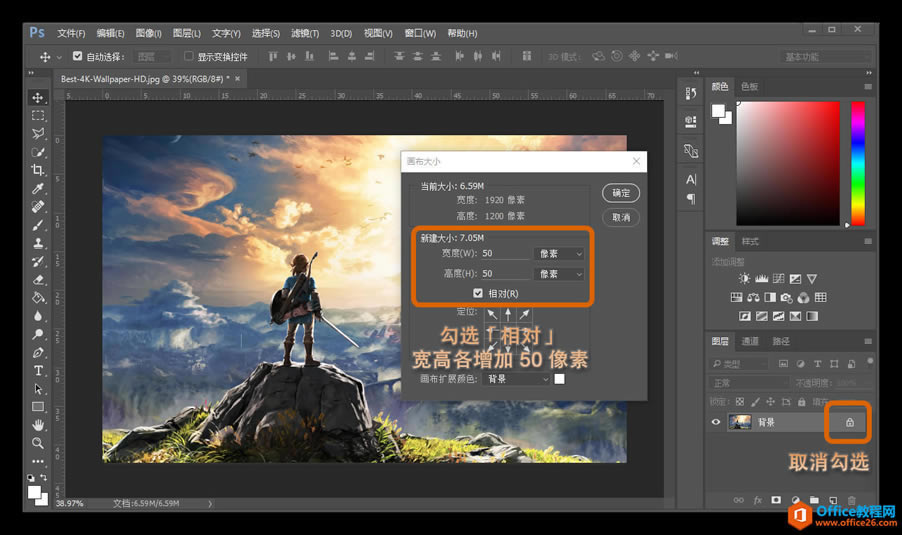Open the 滤镜(T) menu
The image size is (902, 535).
(x=305, y=33)
